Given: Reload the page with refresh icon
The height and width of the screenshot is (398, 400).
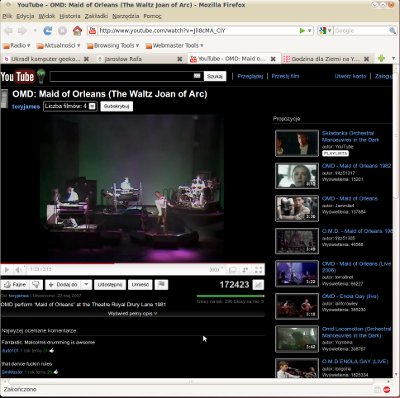Looking at the screenshot, I should coord(48,31).
